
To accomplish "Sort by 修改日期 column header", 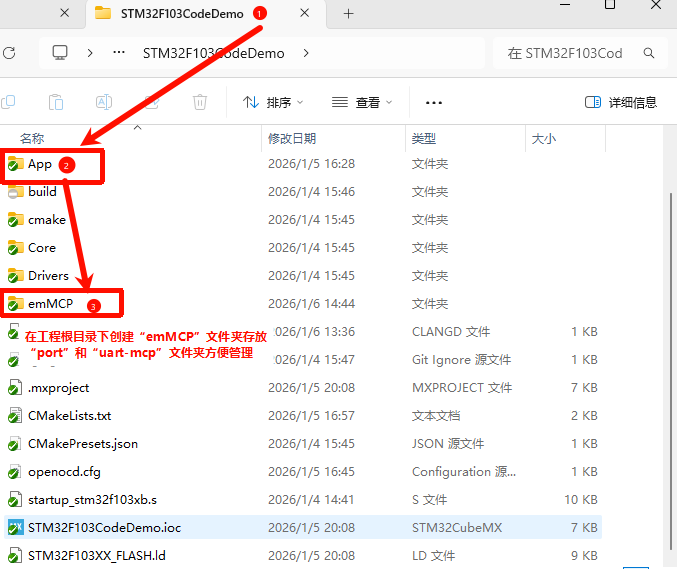I will tap(292, 138).
